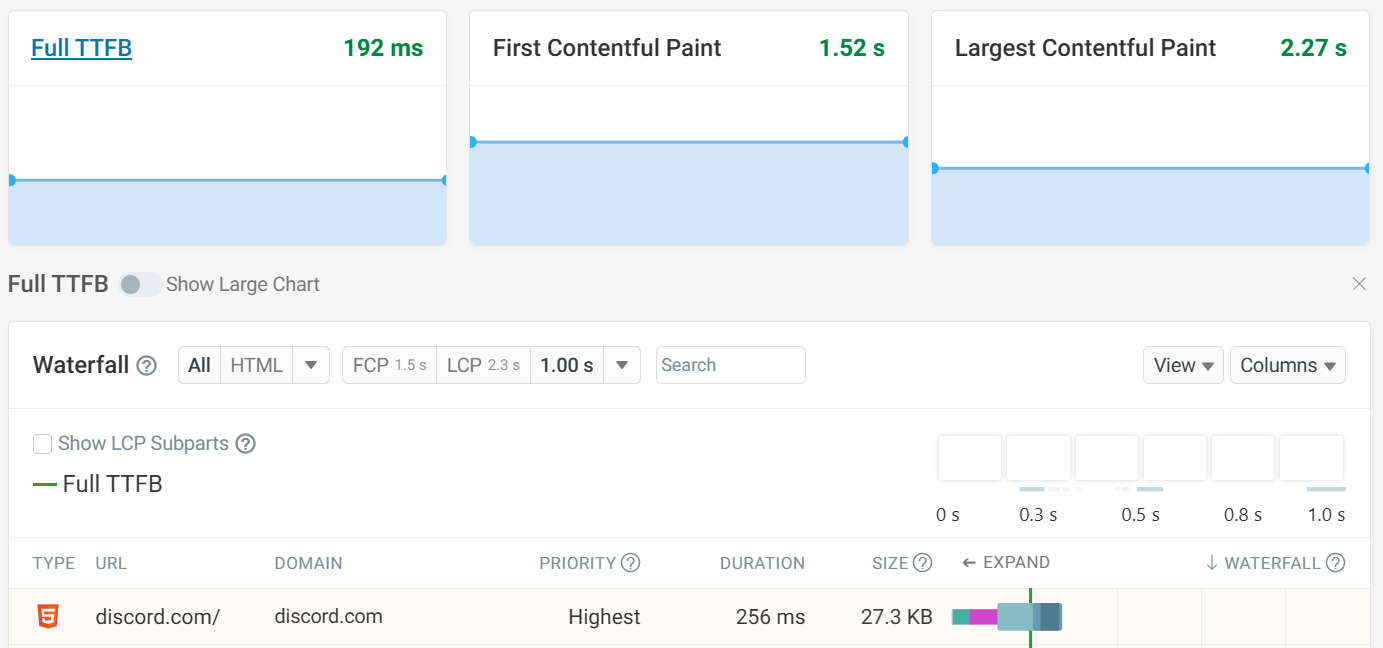
Task: Close the Full TTFB detail panel
Action: (1359, 284)
